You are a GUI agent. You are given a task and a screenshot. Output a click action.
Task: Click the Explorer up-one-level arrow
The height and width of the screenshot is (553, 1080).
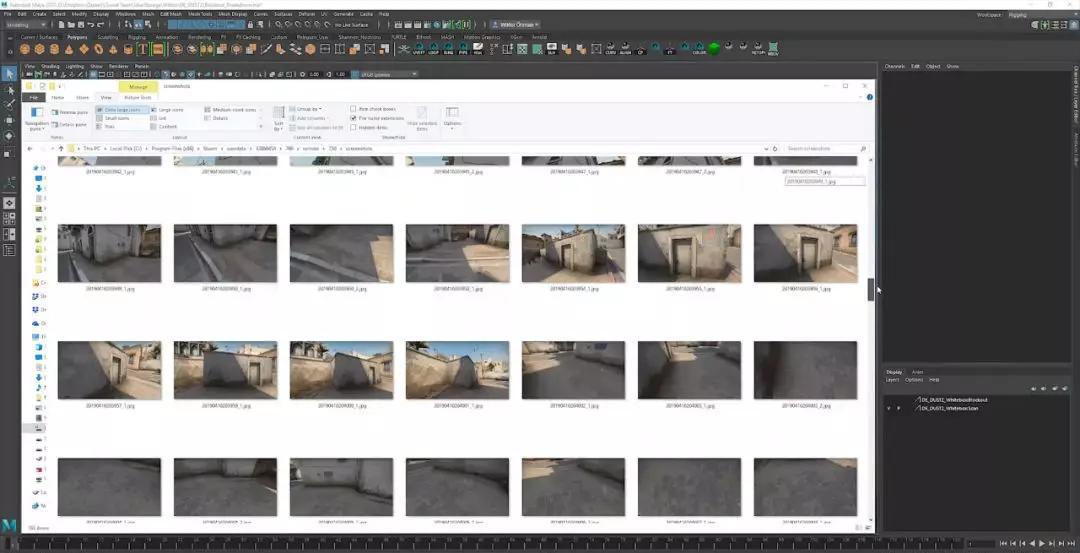[x=61, y=149]
